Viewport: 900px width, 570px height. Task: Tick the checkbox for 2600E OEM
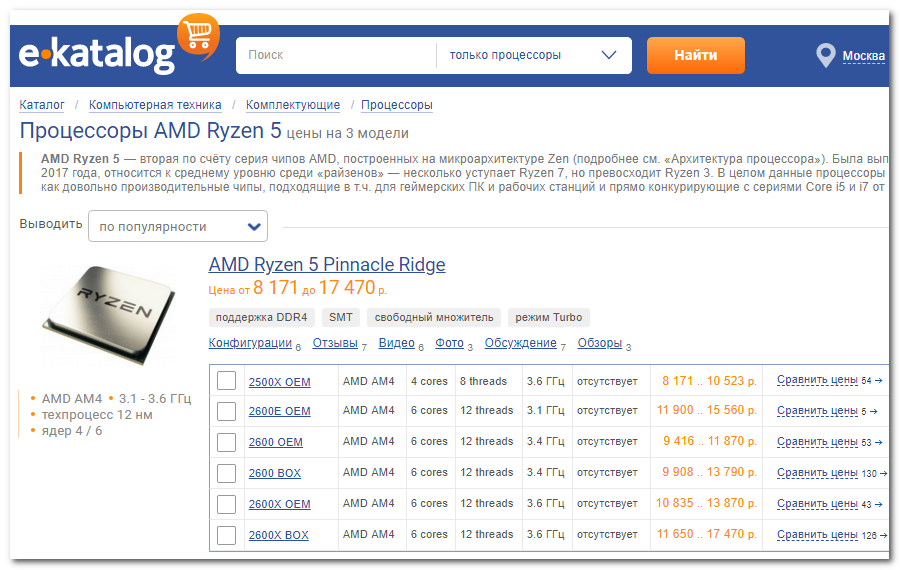tap(227, 411)
